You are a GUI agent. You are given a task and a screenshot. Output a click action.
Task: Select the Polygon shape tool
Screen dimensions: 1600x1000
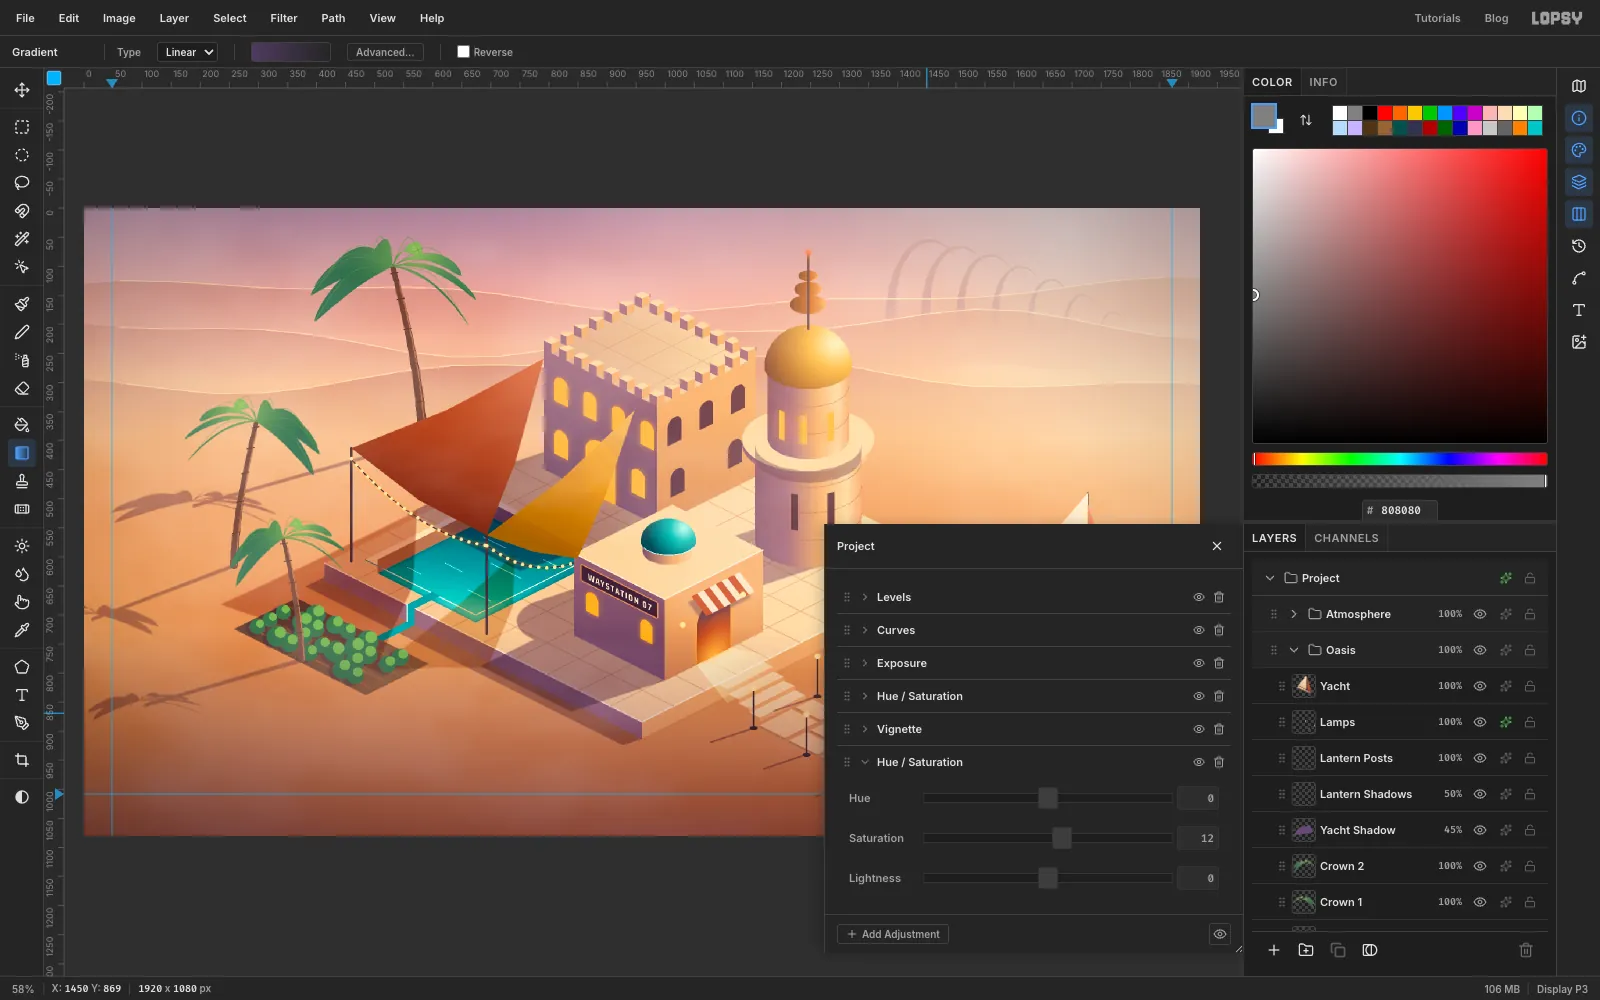coord(21,667)
